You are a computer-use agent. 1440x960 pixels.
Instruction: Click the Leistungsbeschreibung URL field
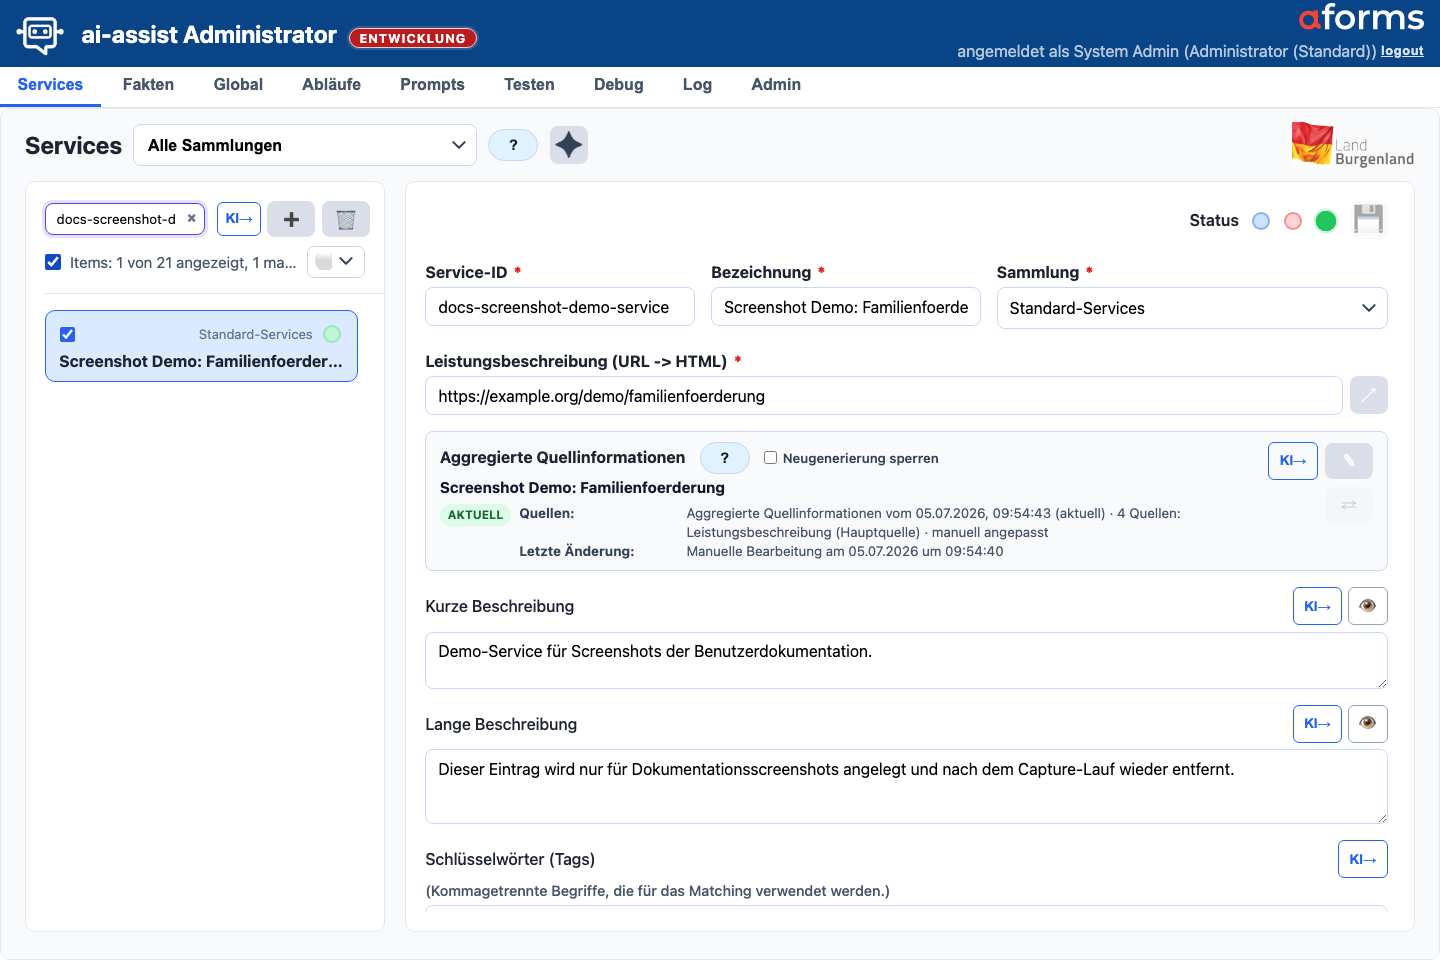pyautogui.click(x=884, y=396)
